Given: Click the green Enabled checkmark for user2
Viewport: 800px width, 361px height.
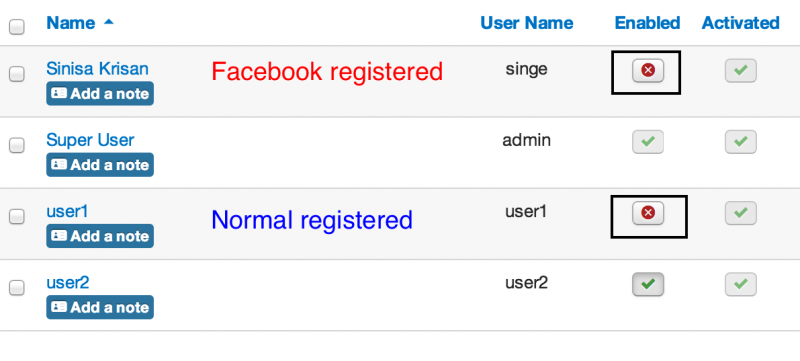Looking at the screenshot, I should (648, 284).
